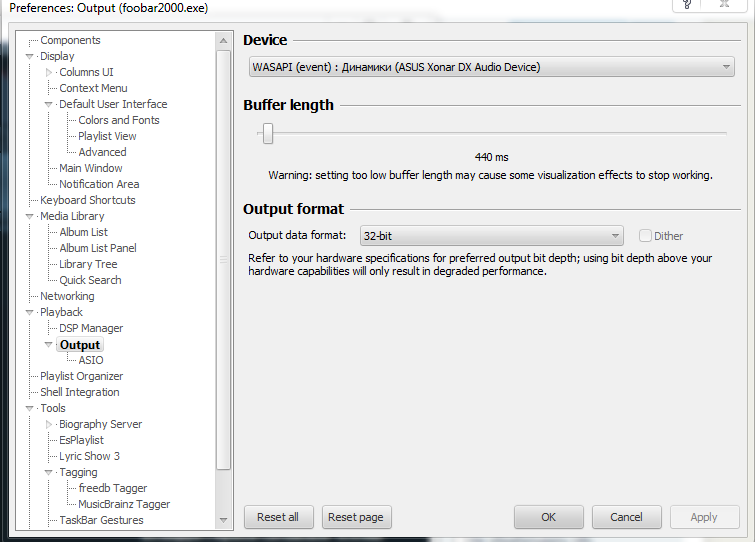Open Lyric Show 3 settings

tap(90, 456)
